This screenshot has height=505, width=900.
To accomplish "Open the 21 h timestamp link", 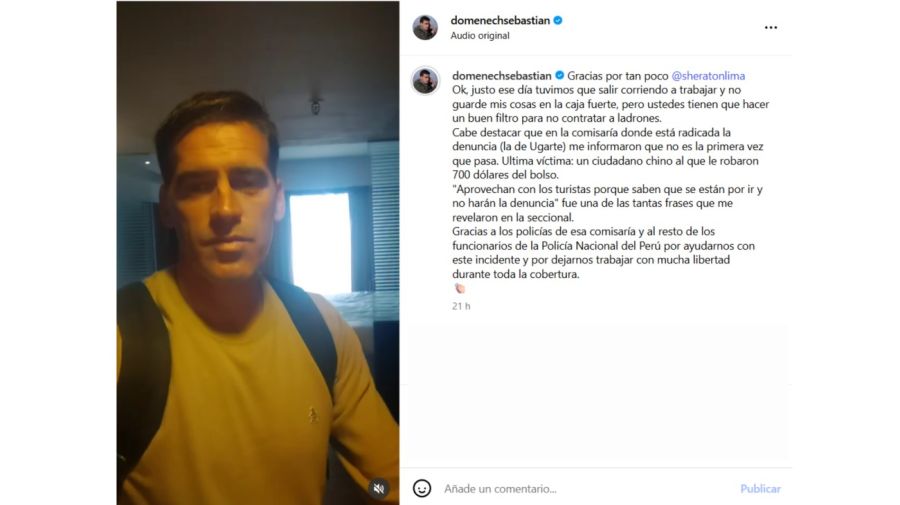I will pyautogui.click(x=461, y=306).
